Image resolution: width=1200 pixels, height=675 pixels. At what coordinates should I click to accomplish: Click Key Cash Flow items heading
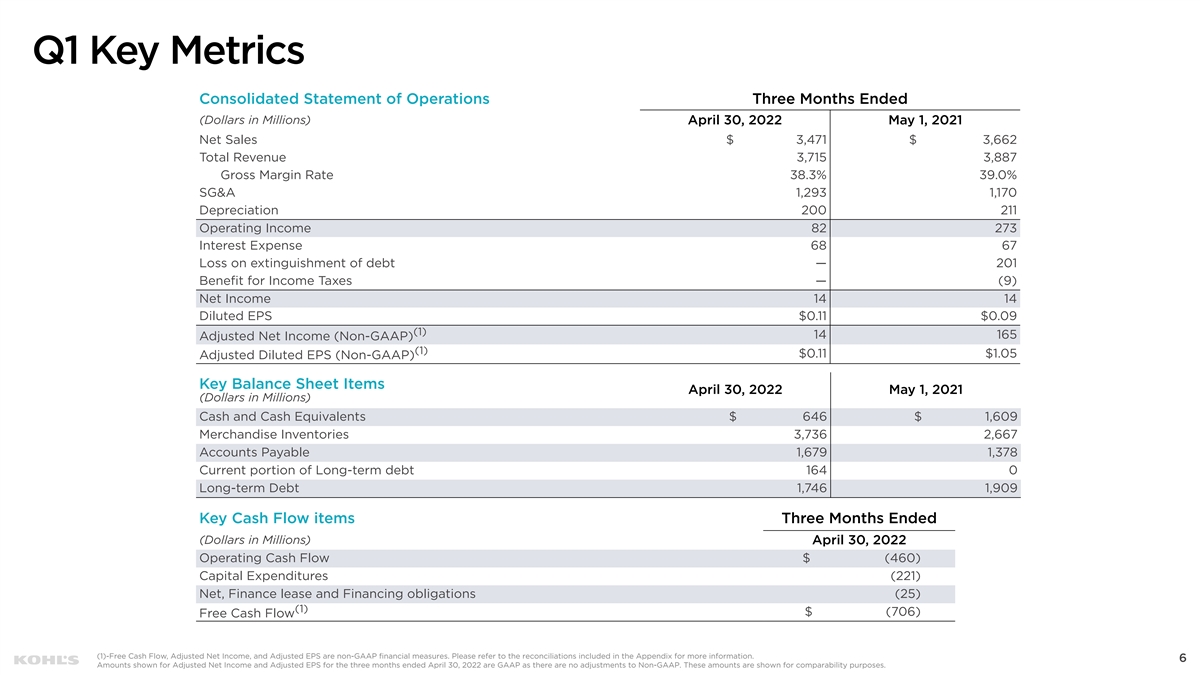tap(277, 518)
